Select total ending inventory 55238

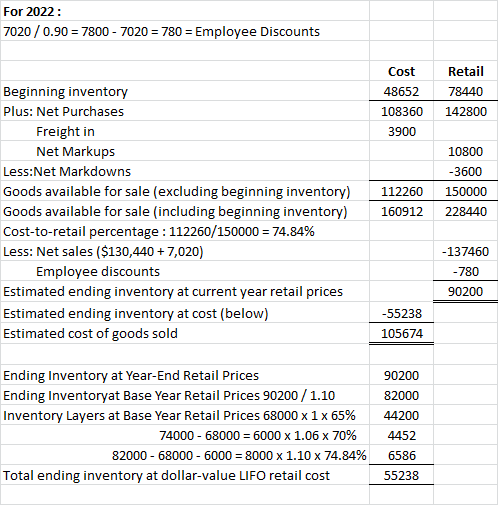pyautogui.click(x=401, y=476)
